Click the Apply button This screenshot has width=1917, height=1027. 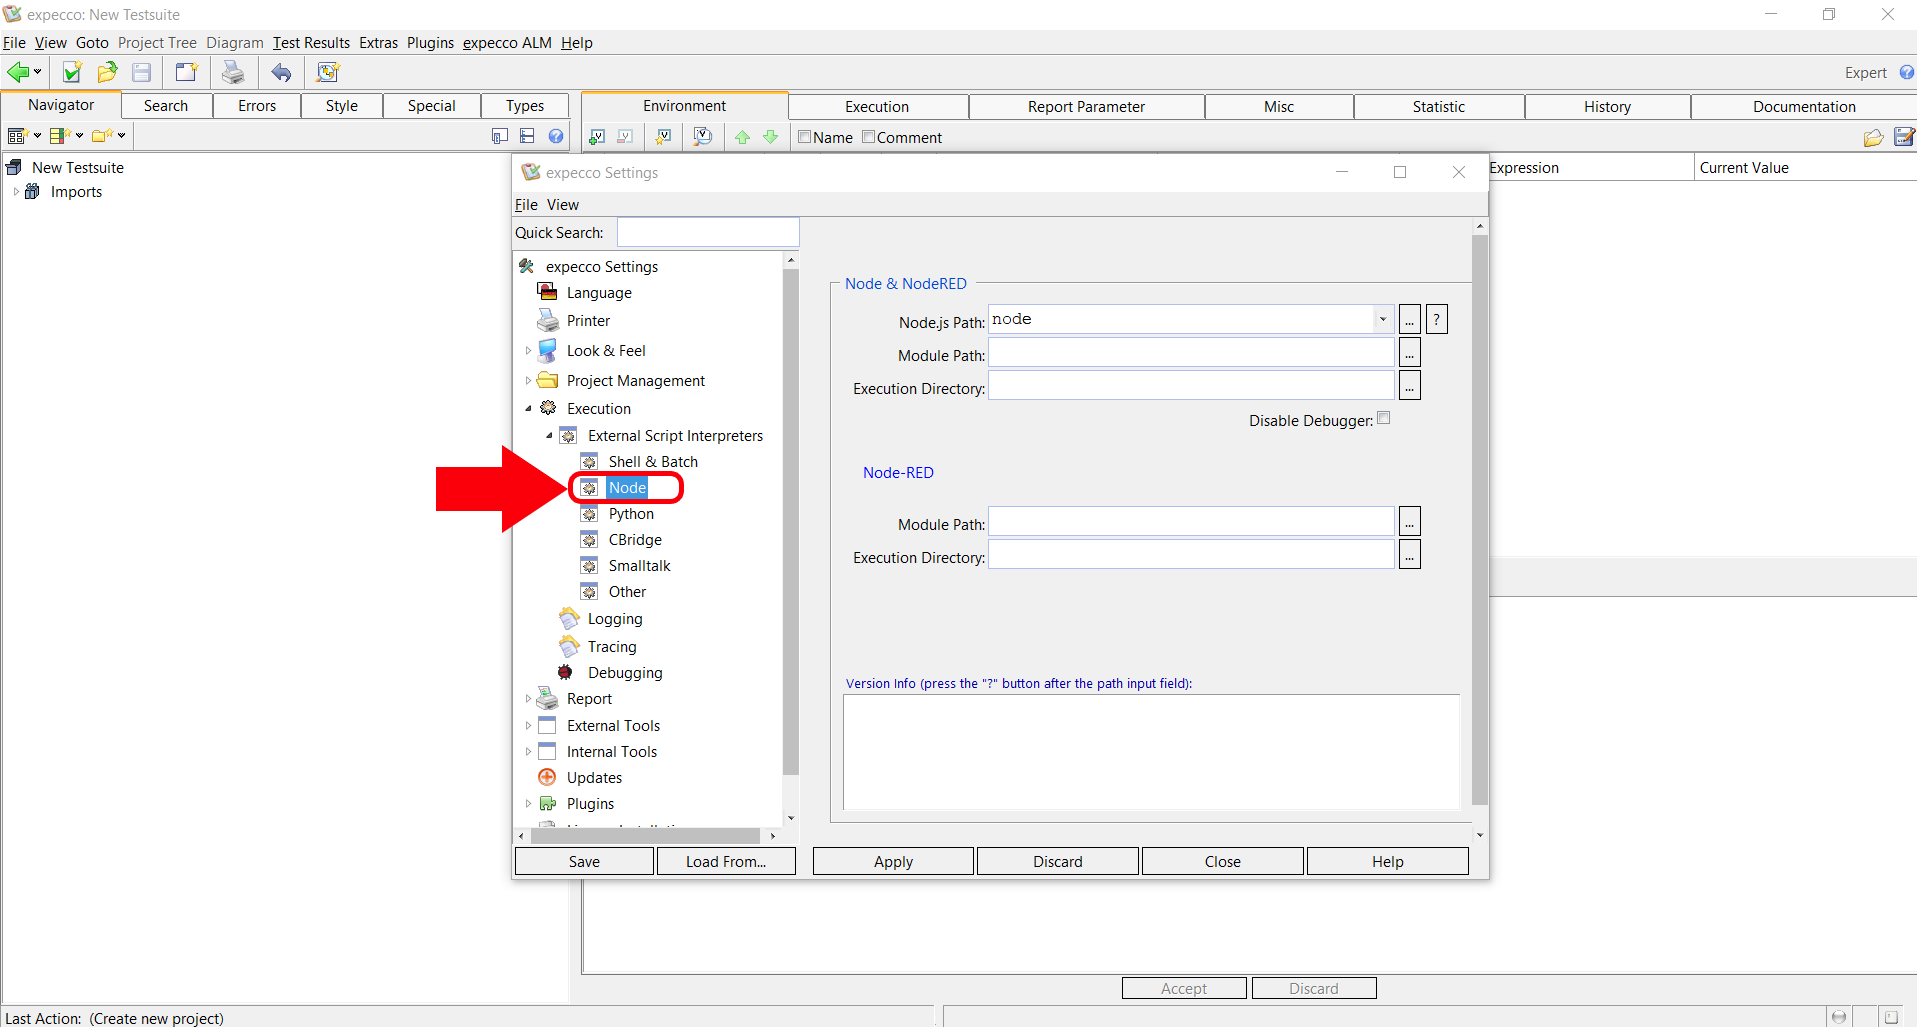(892, 861)
